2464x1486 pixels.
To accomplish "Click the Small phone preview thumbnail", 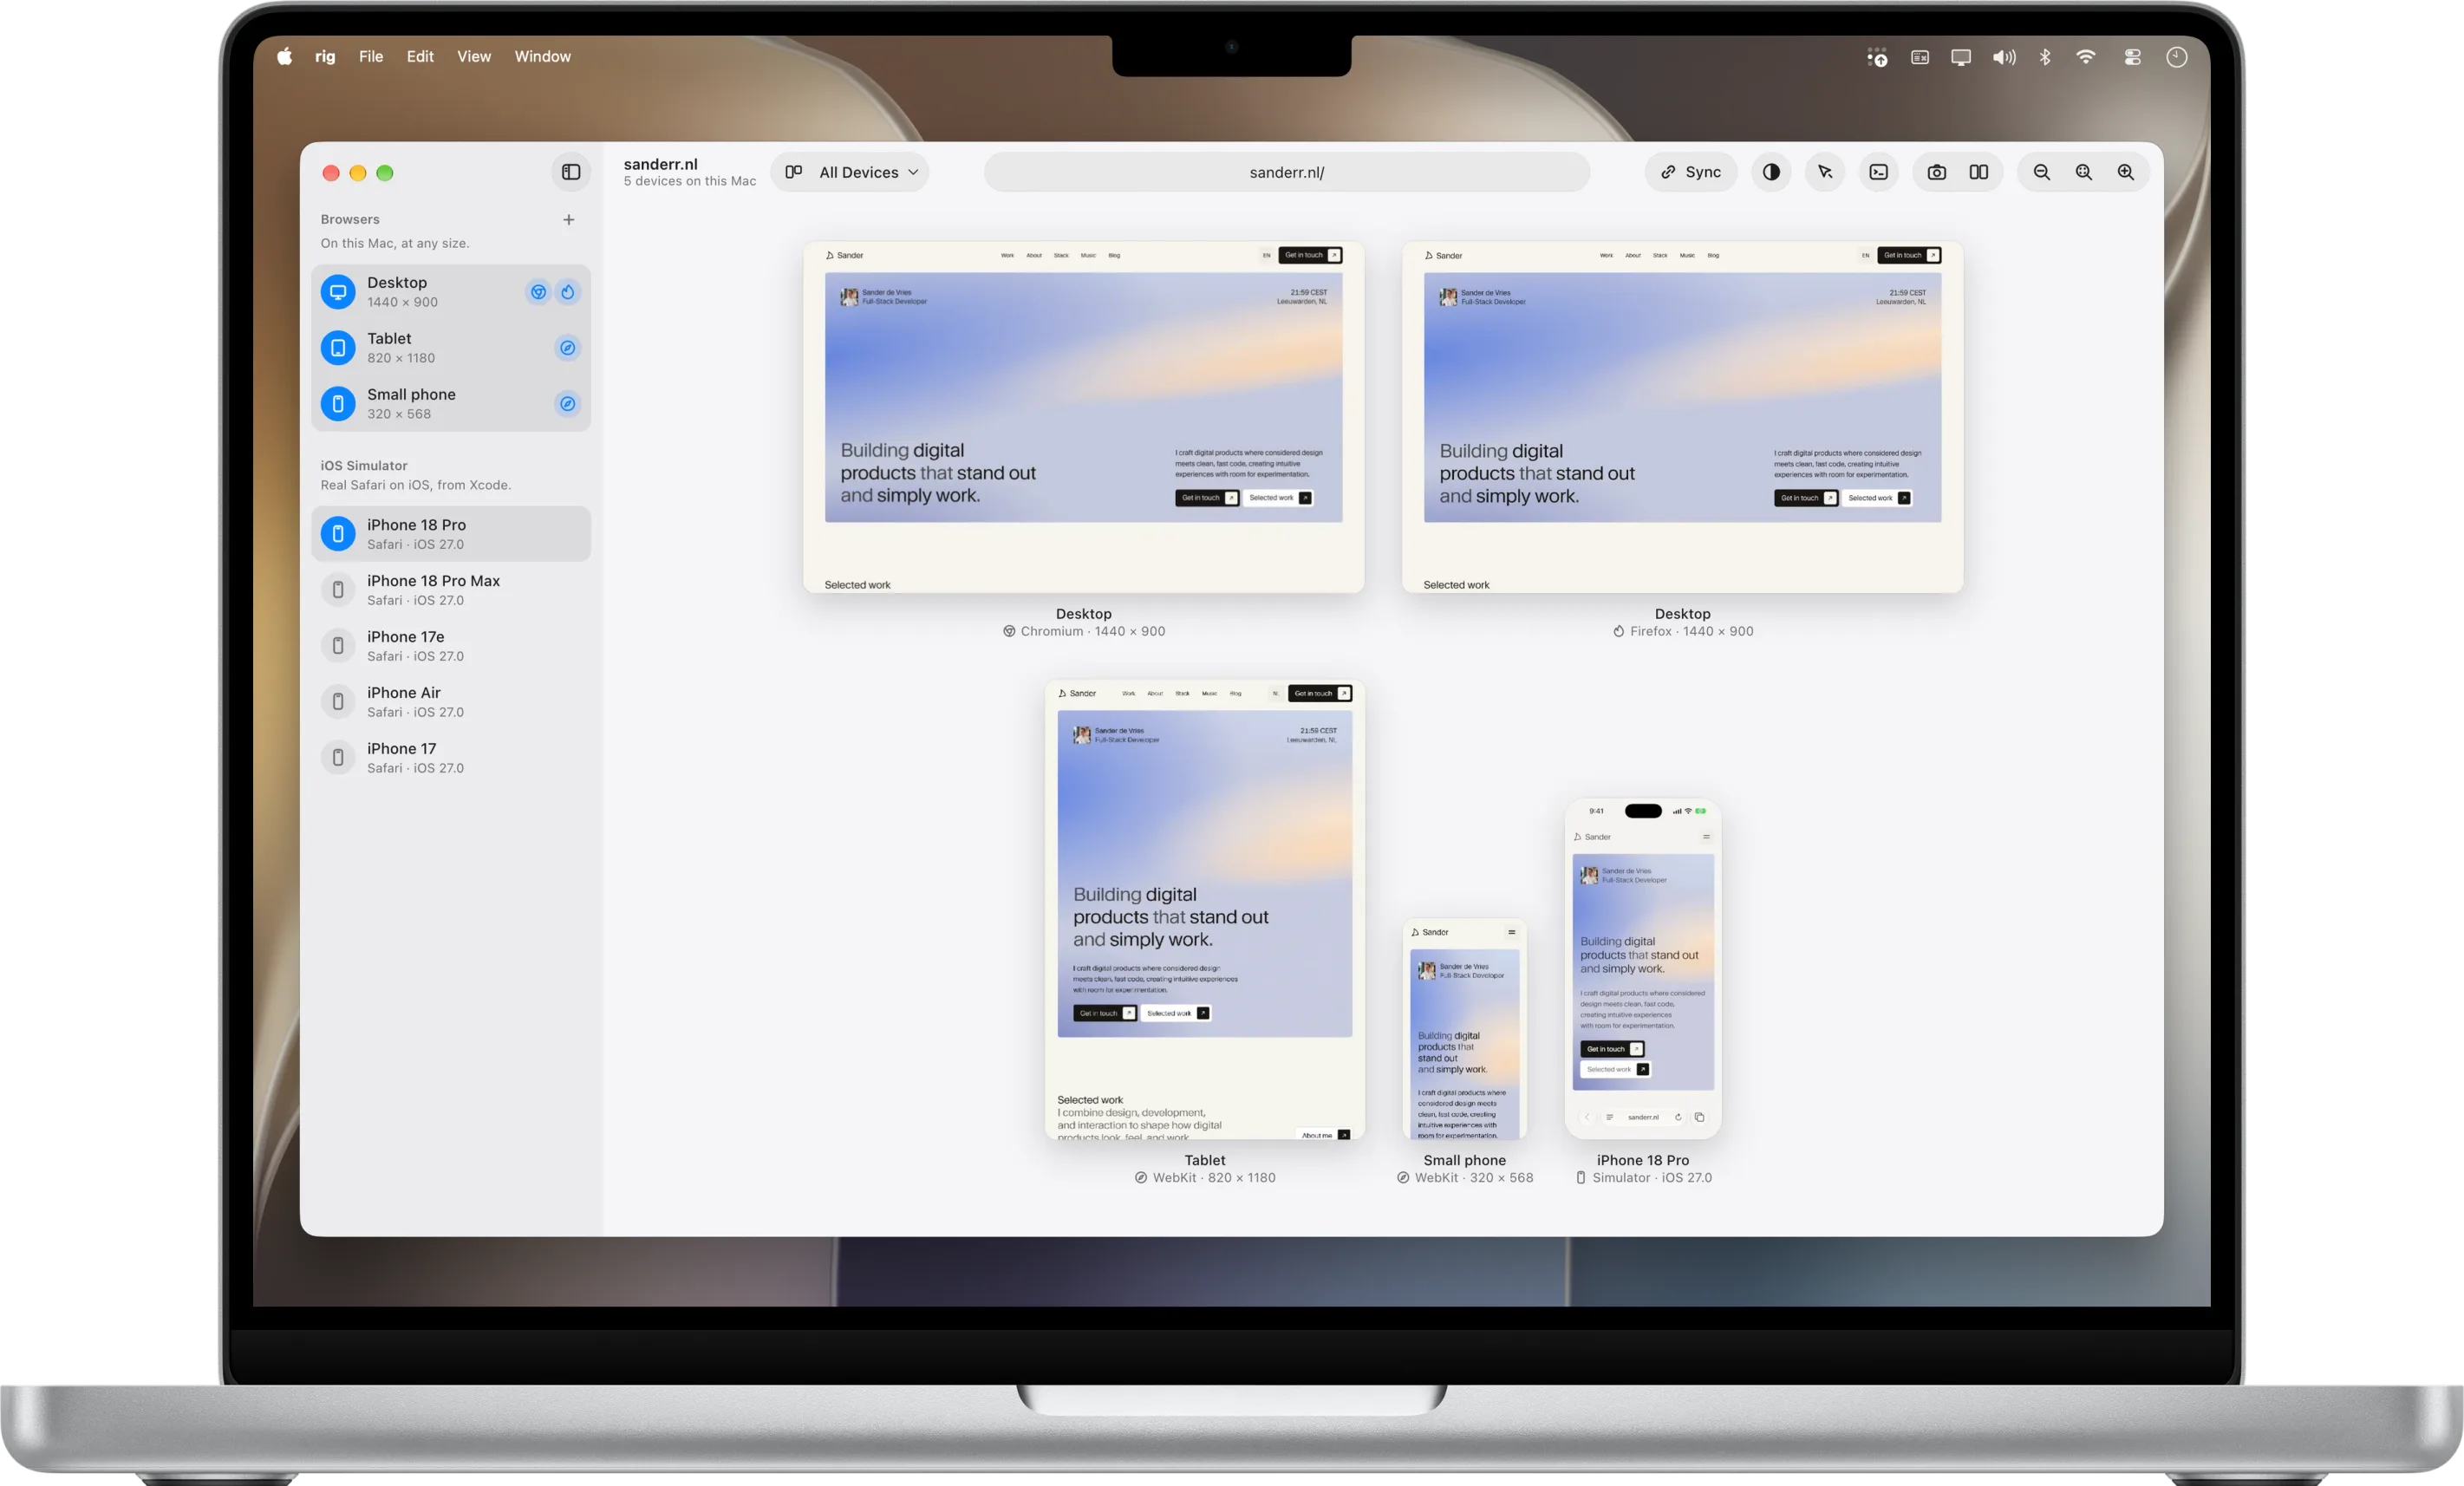I will click(x=1464, y=1029).
